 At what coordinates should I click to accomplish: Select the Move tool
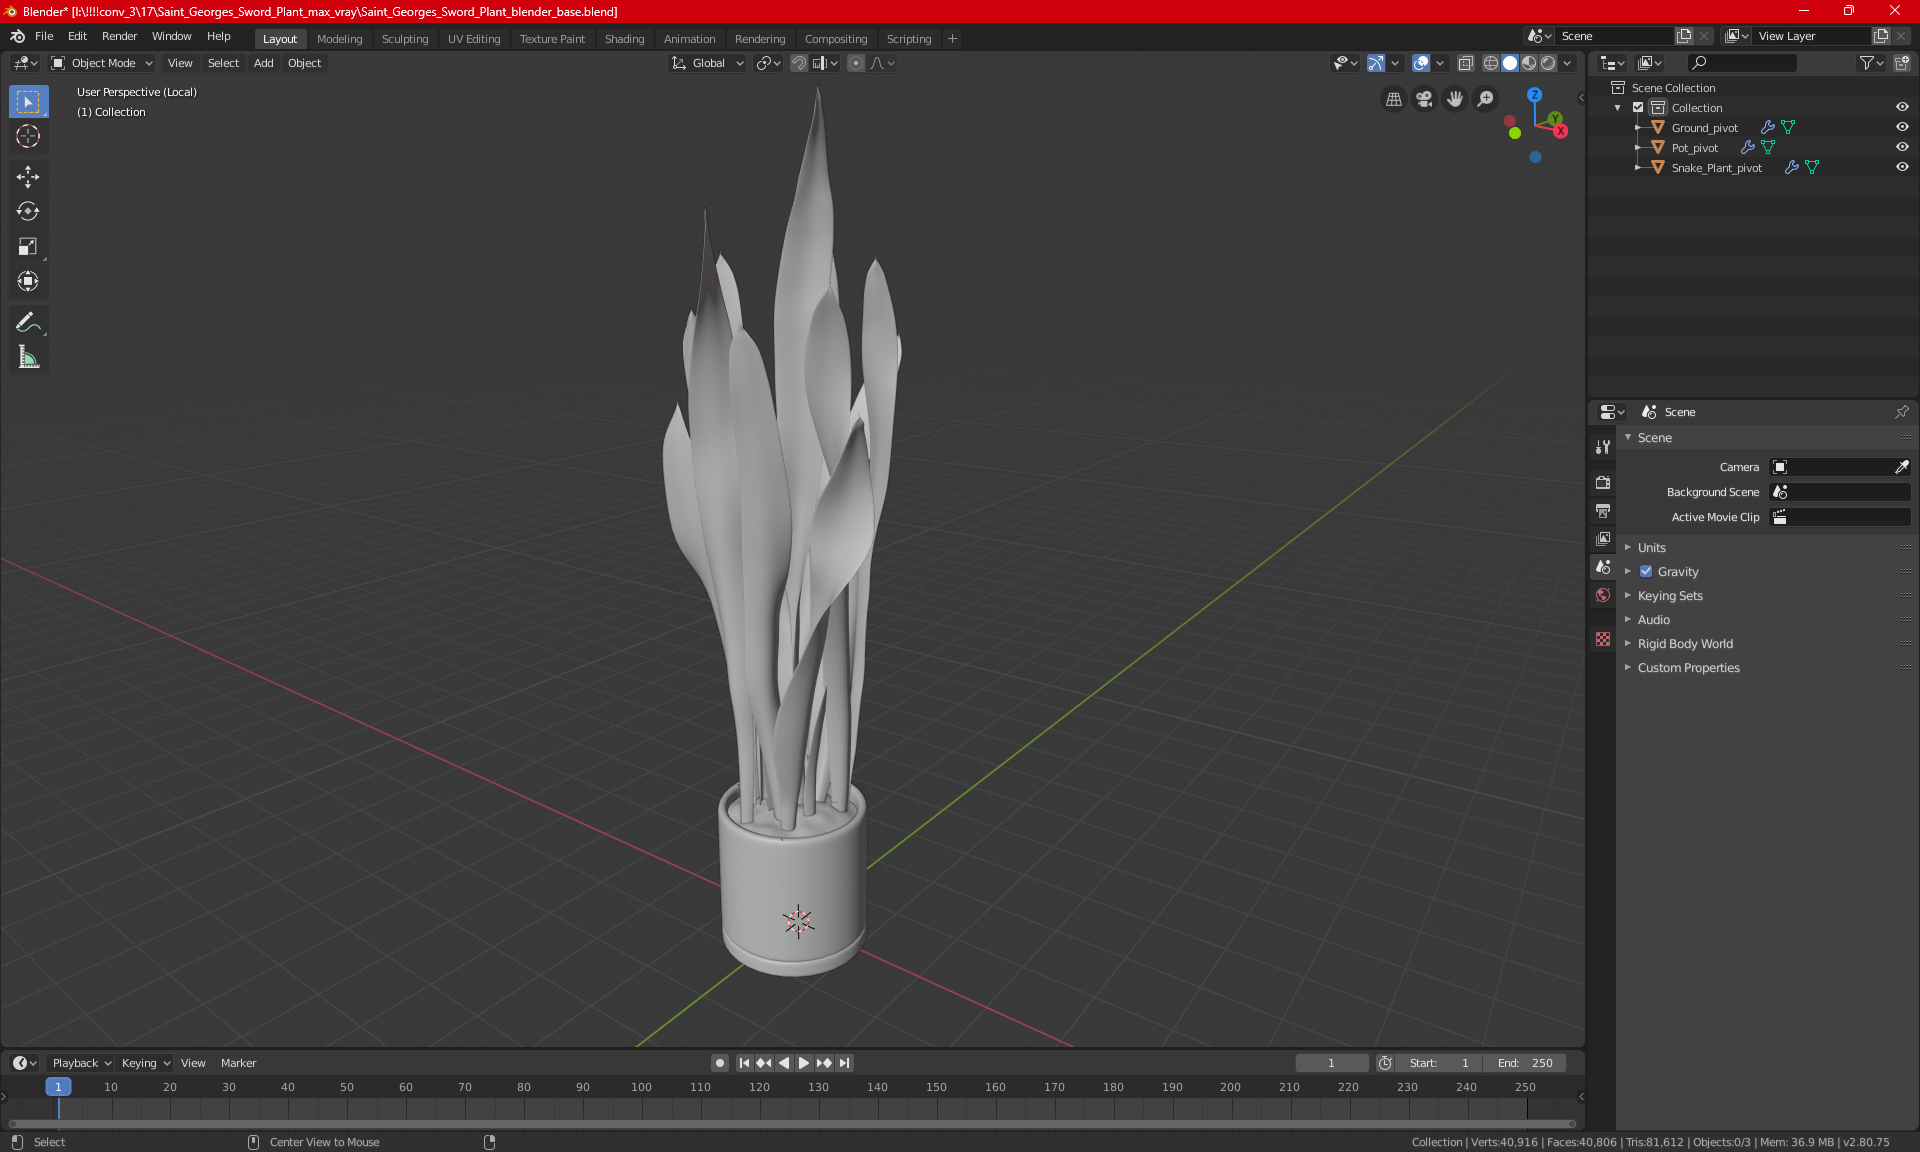28,177
